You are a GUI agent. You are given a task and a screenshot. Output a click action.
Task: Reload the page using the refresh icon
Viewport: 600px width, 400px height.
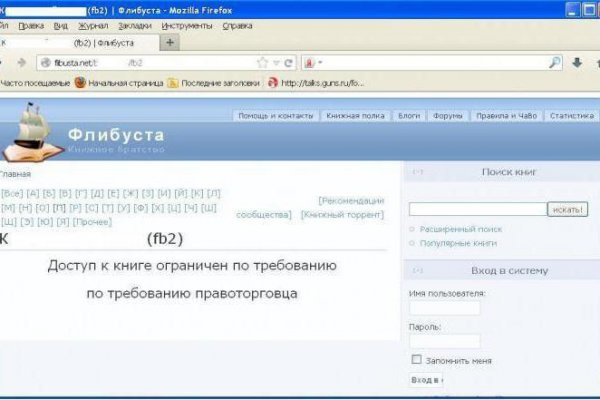(288, 62)
